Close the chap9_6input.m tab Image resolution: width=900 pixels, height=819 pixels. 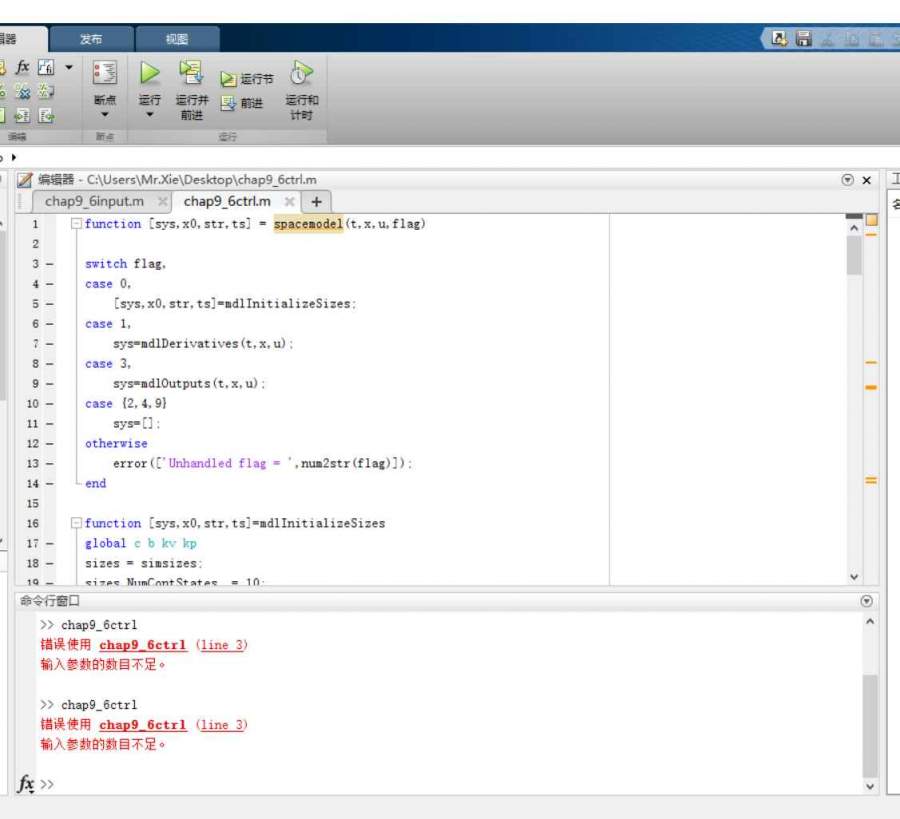coord(162,201)
